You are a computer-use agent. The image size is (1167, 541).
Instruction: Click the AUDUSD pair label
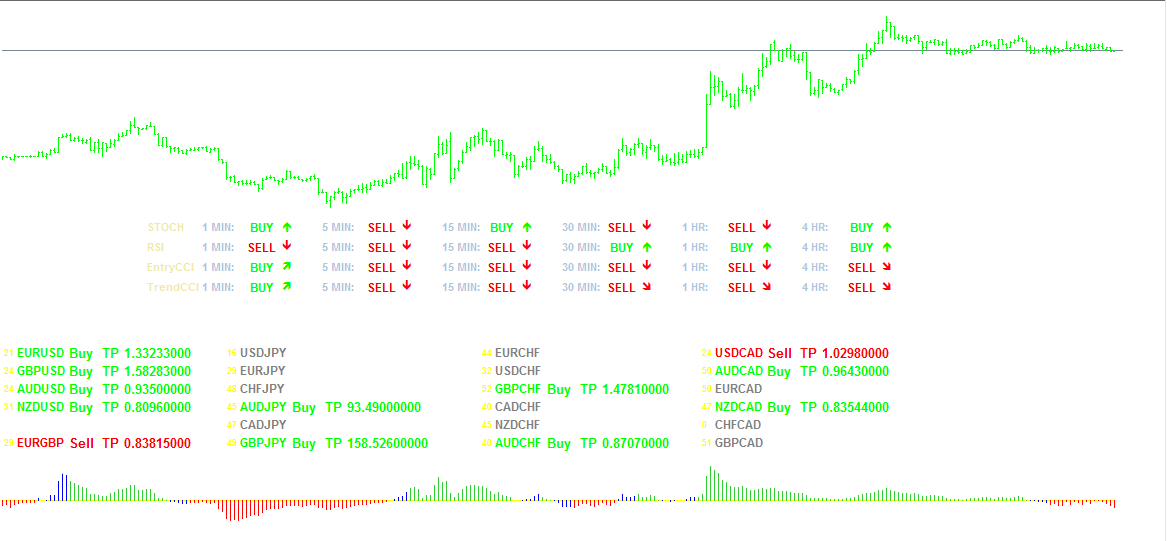42,389
